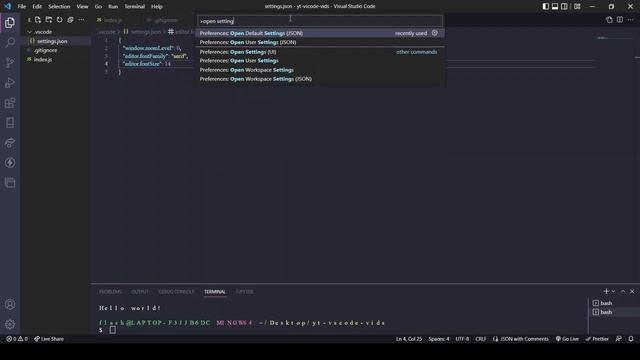The width and height of the screenshot is (640, 360).
Task: Open the Go menu
Action: point(98,7)
